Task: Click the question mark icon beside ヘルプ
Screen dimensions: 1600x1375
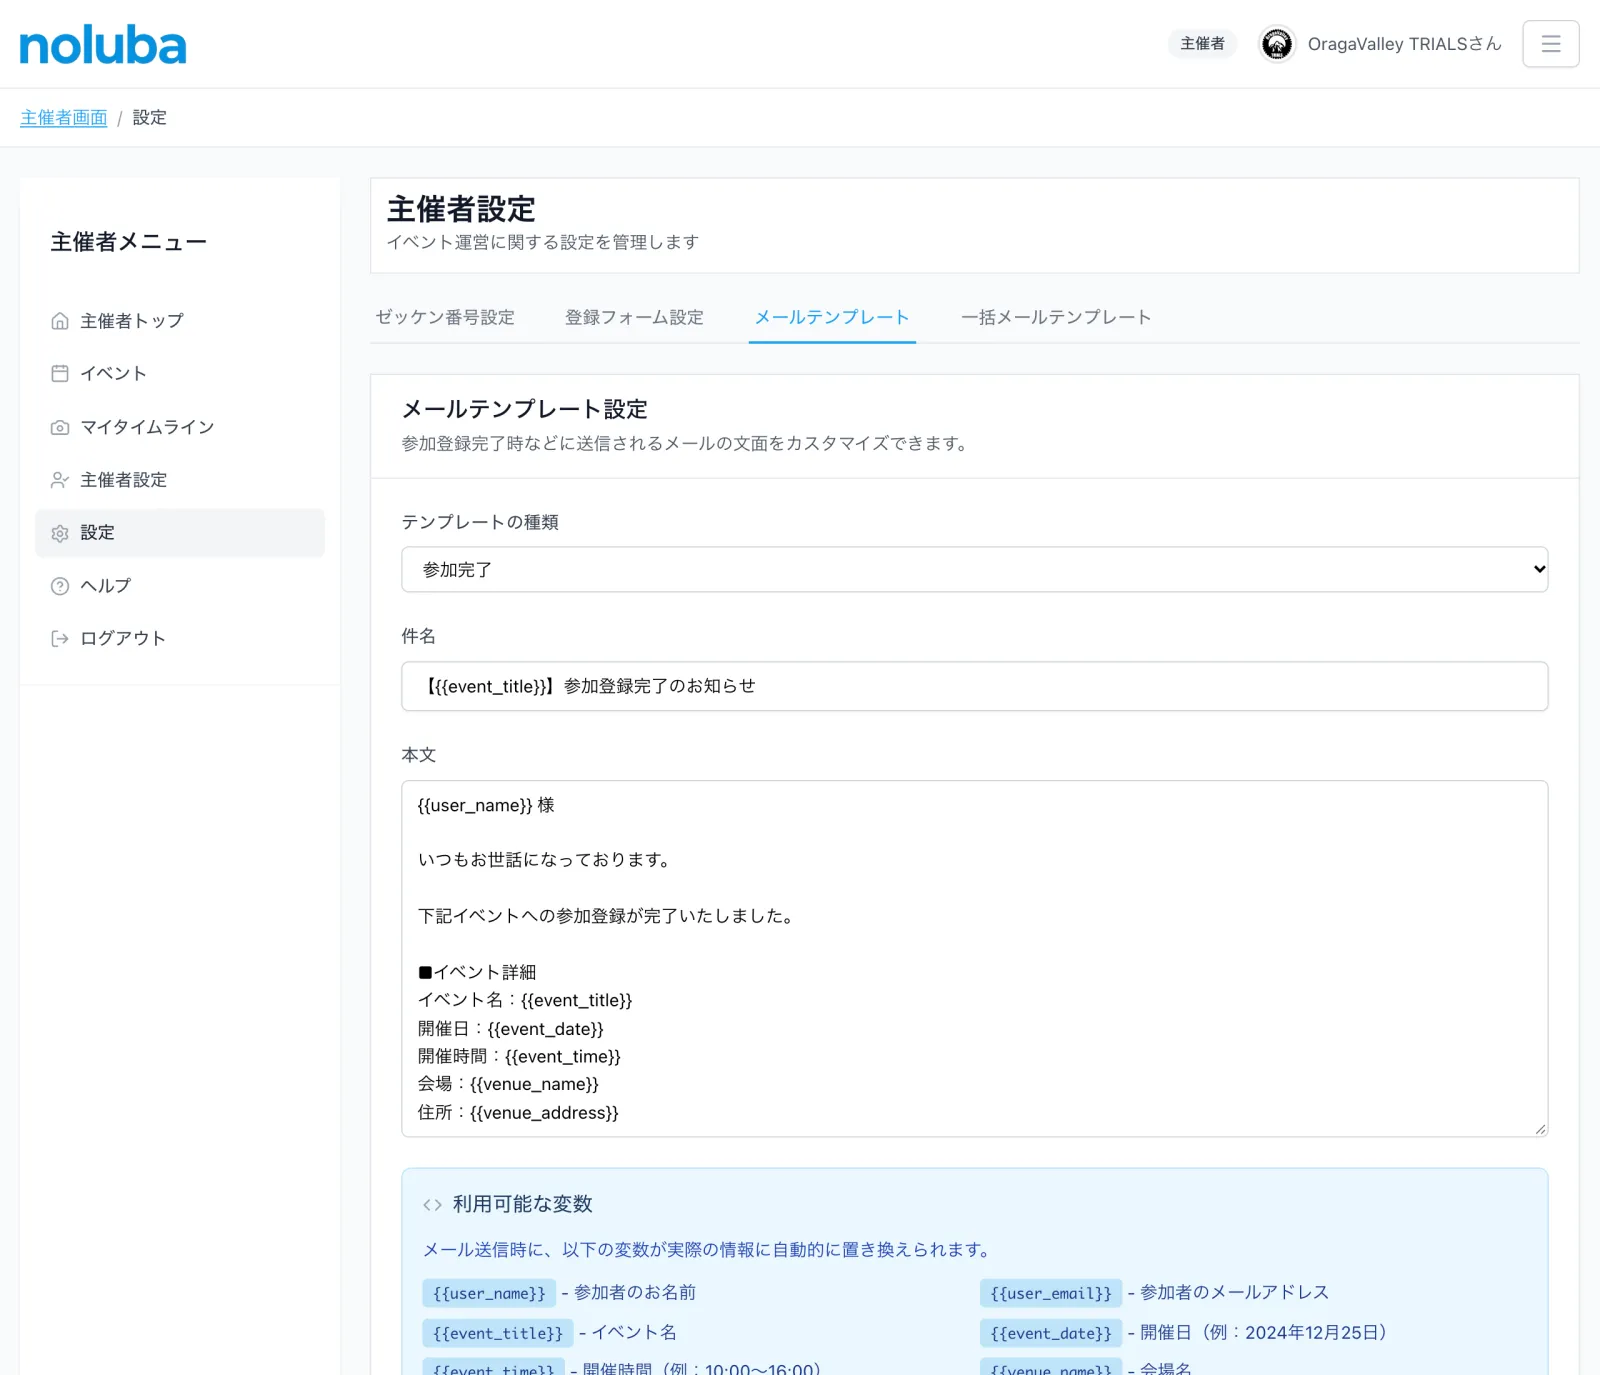Action: point(60,586)
